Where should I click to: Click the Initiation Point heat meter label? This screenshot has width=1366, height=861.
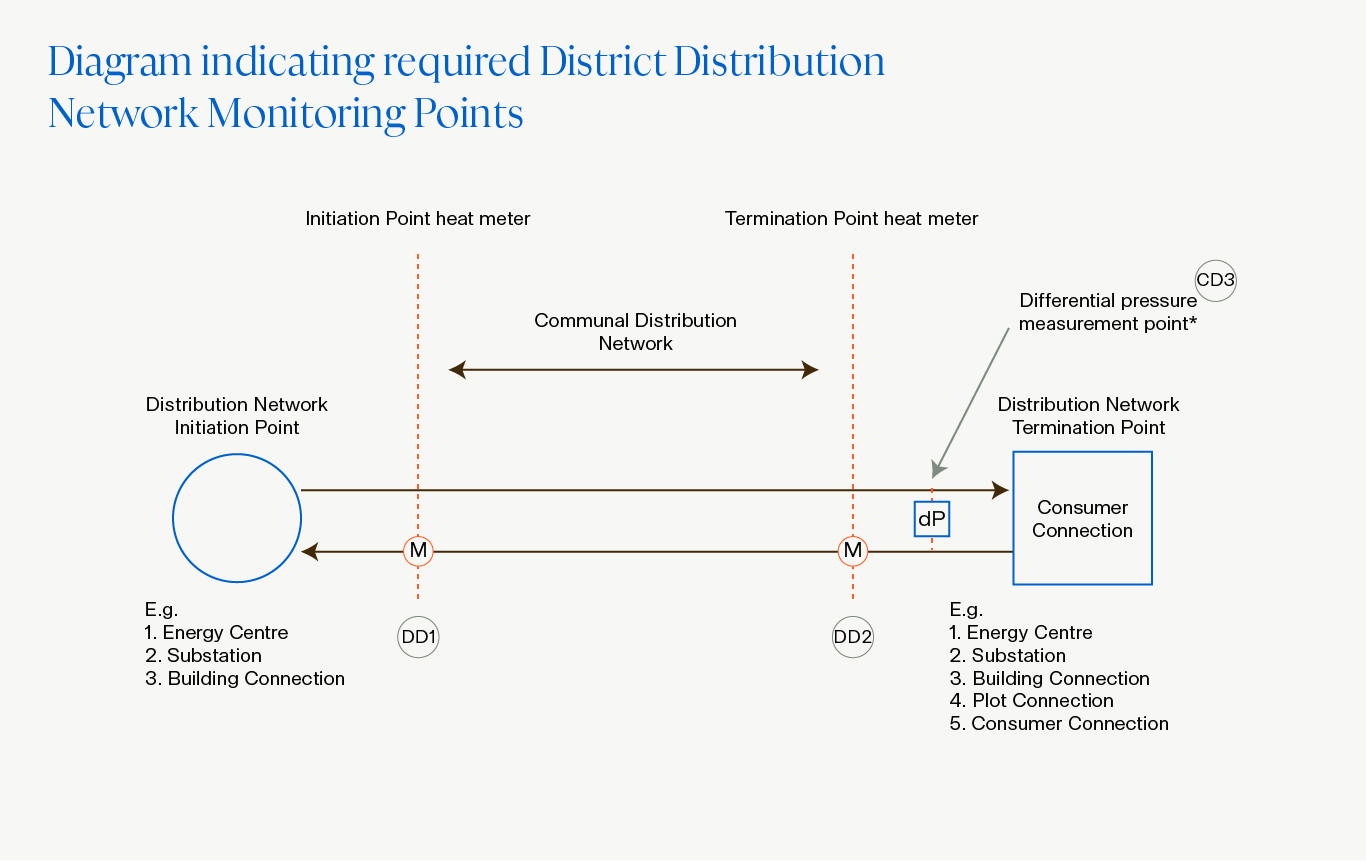[418, 218]
